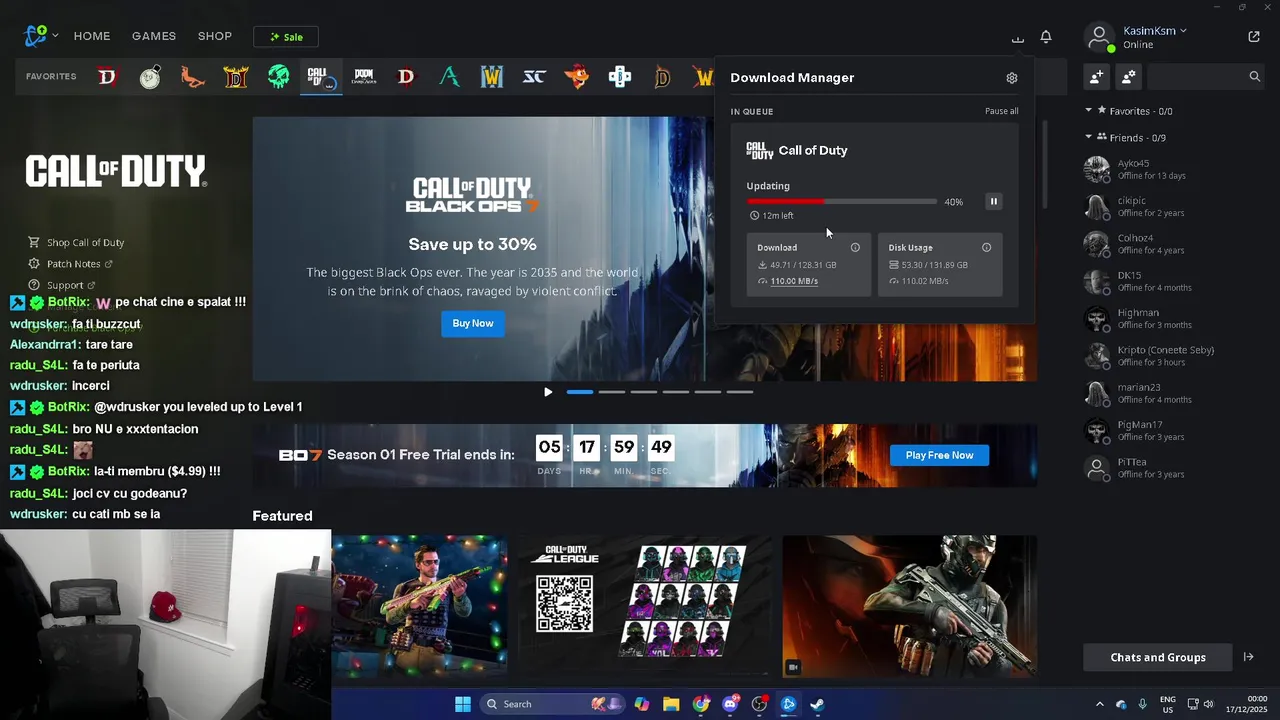Click the Call of Duty update progress bar
1280x720 pixels.
pos(842,201)
